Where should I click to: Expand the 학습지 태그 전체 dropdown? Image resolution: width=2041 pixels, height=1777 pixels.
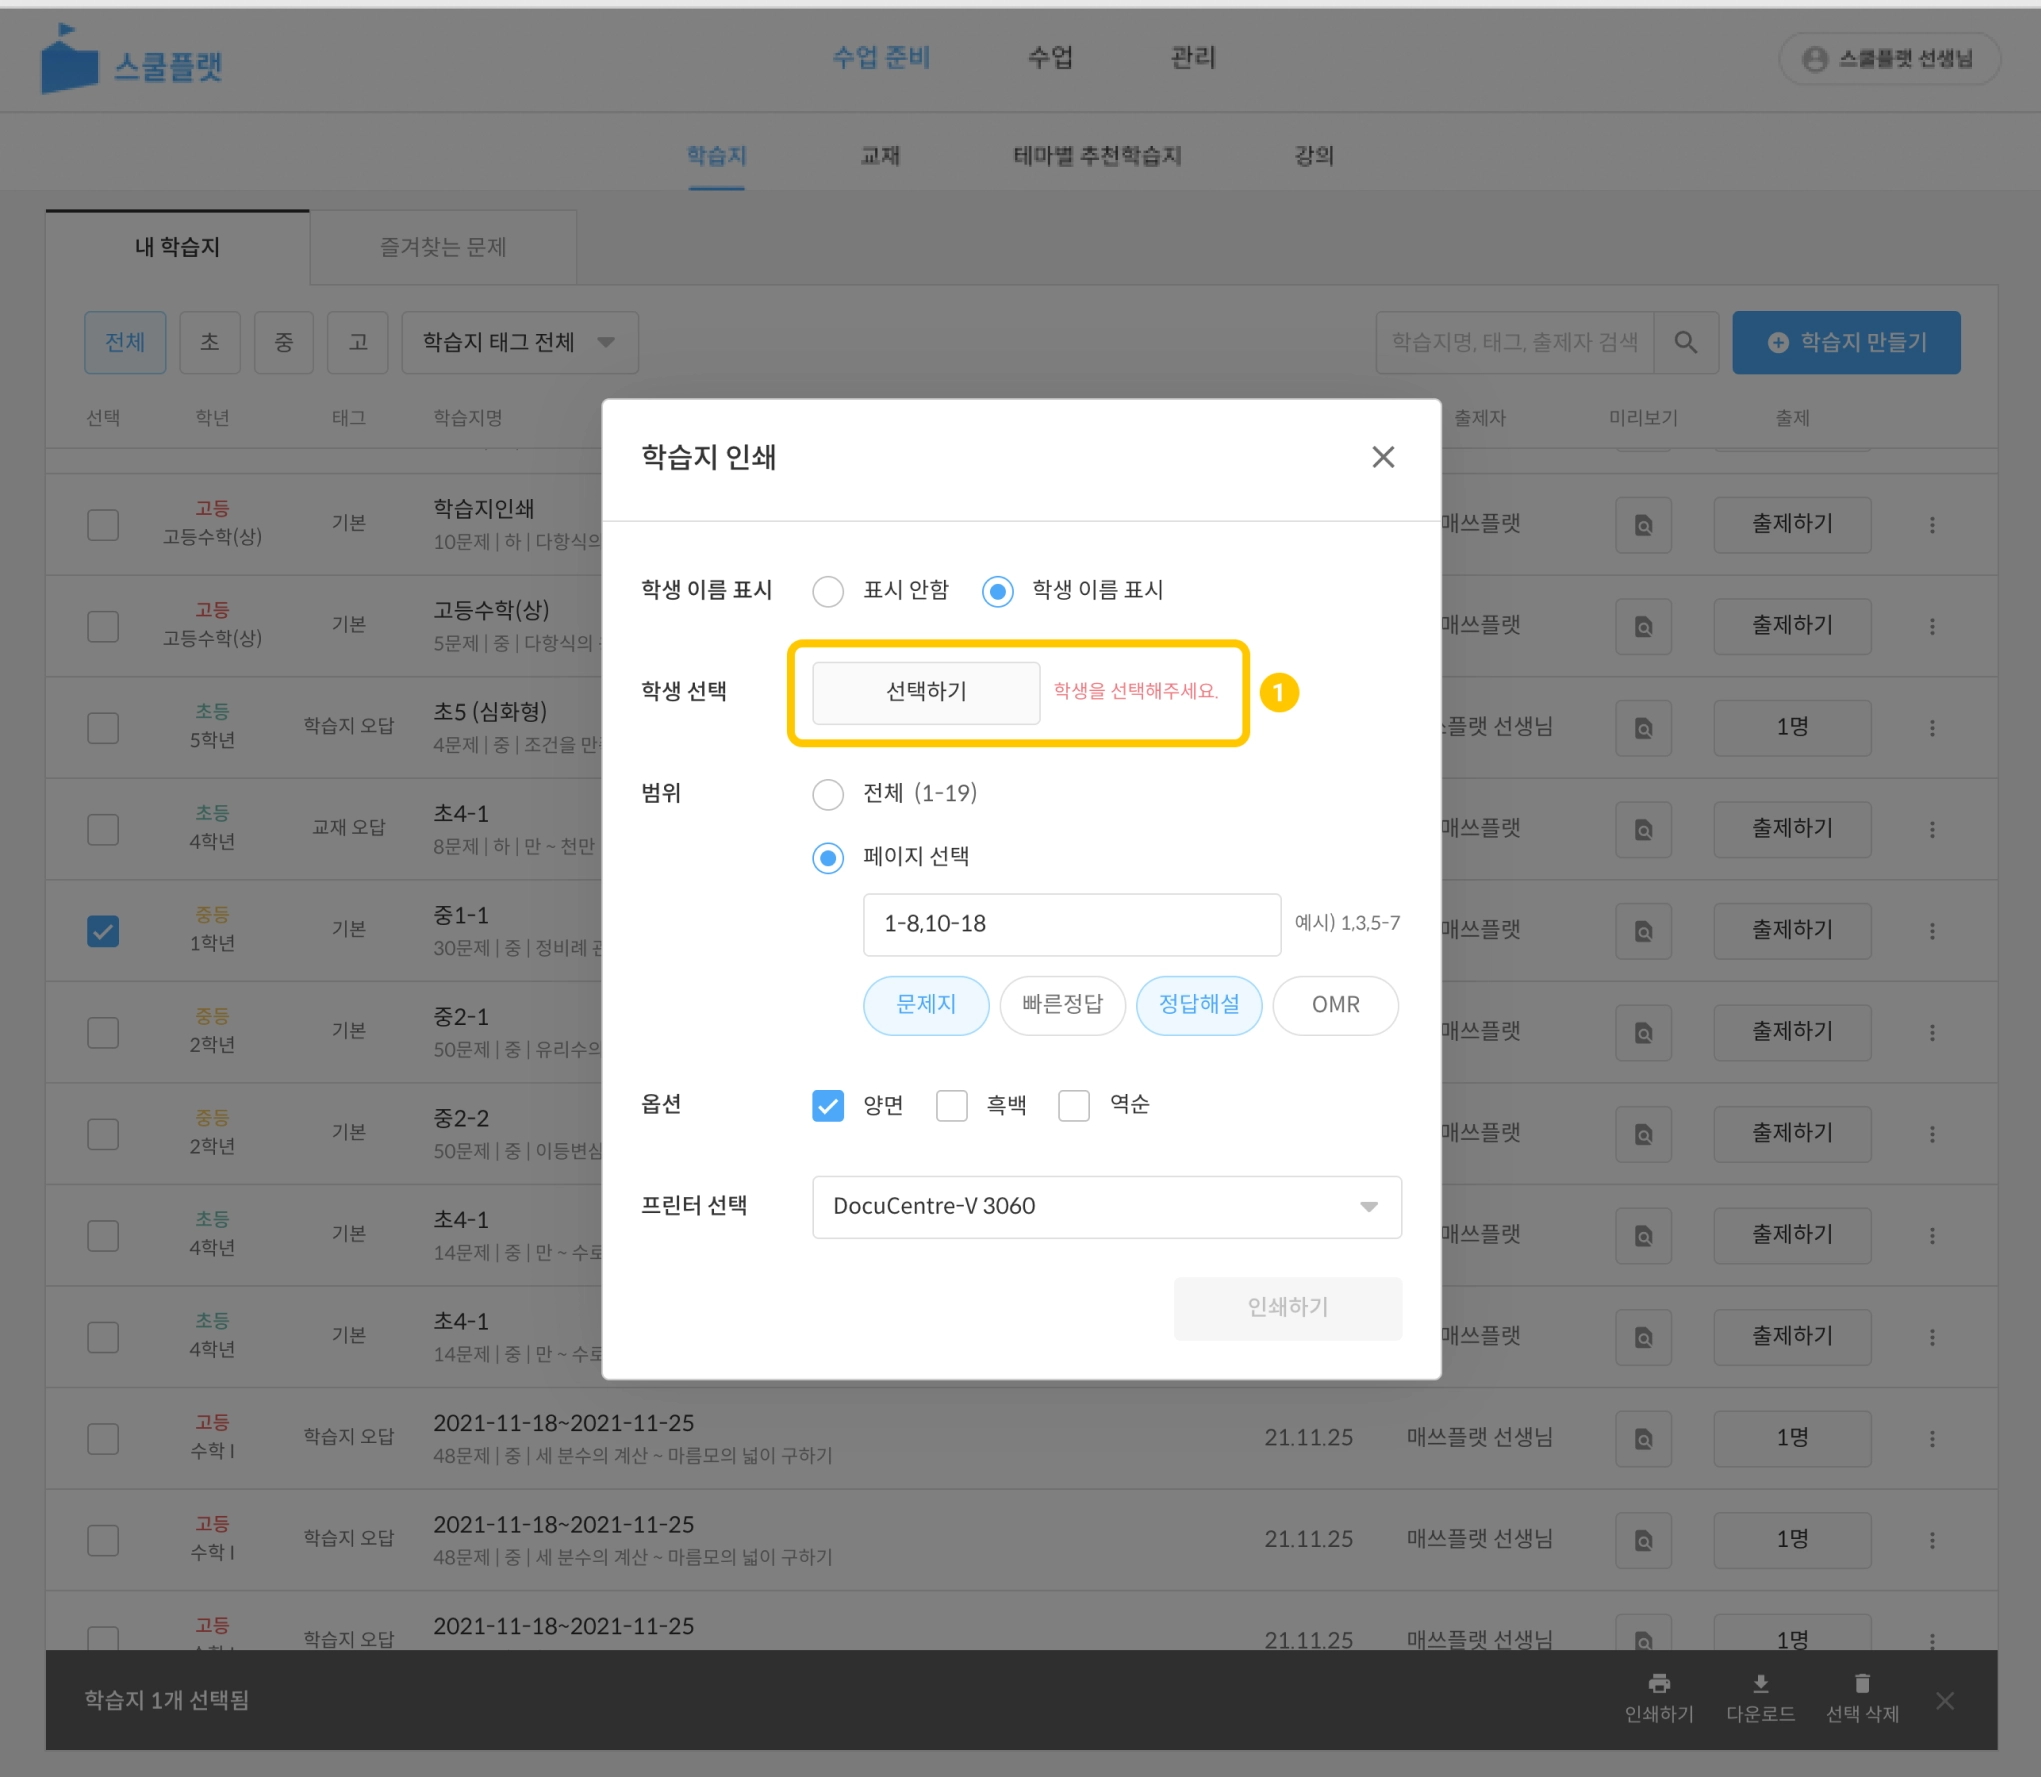pos(519,343)
